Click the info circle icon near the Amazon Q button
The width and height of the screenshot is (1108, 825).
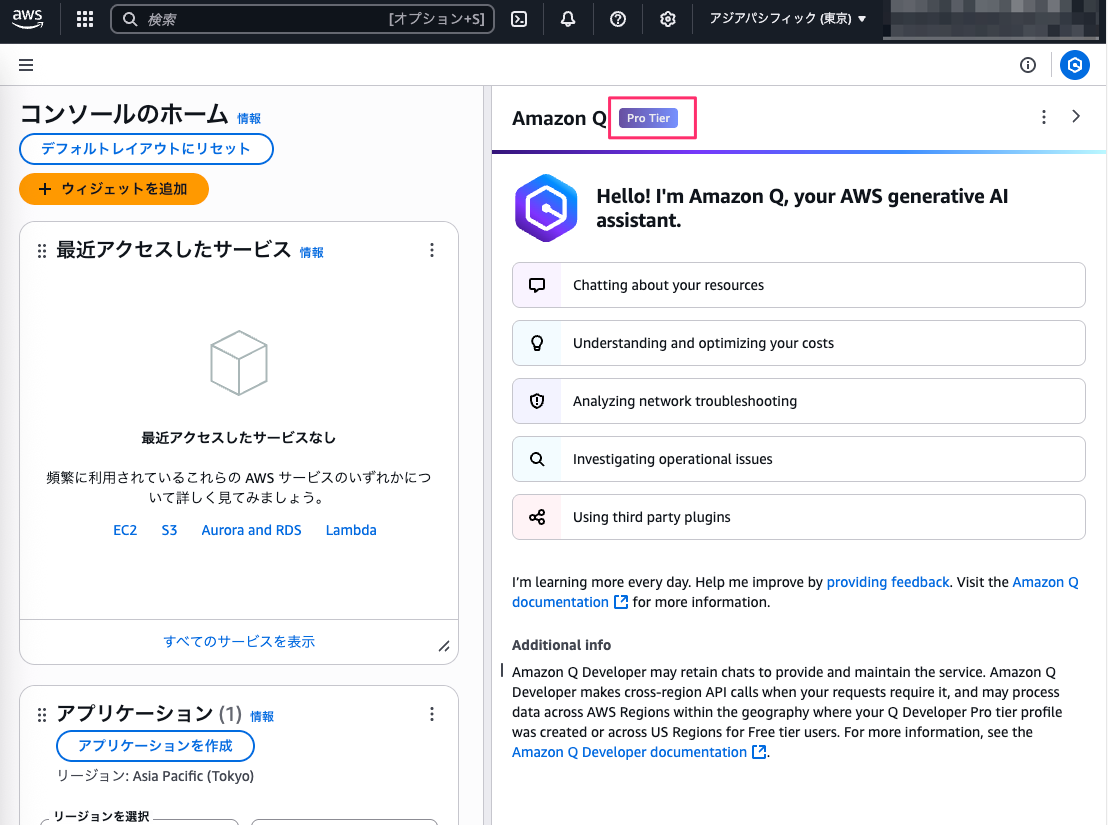1028,65
